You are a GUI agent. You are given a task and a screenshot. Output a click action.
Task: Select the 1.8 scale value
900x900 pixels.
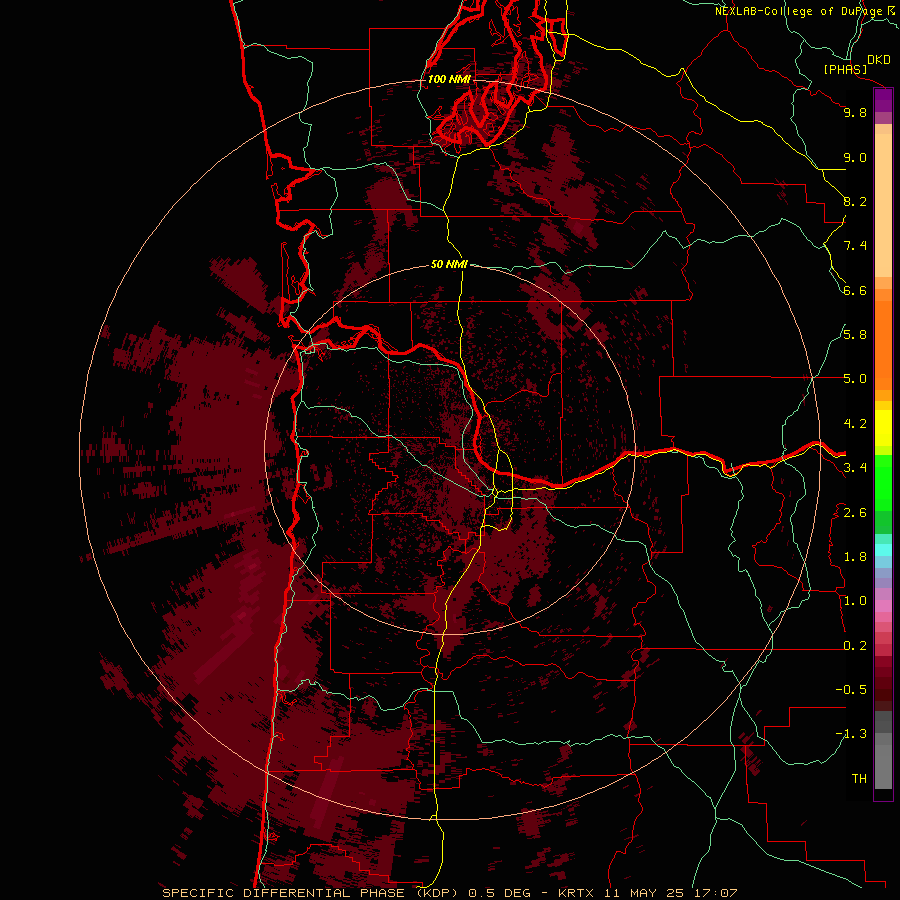click(855, 557)
